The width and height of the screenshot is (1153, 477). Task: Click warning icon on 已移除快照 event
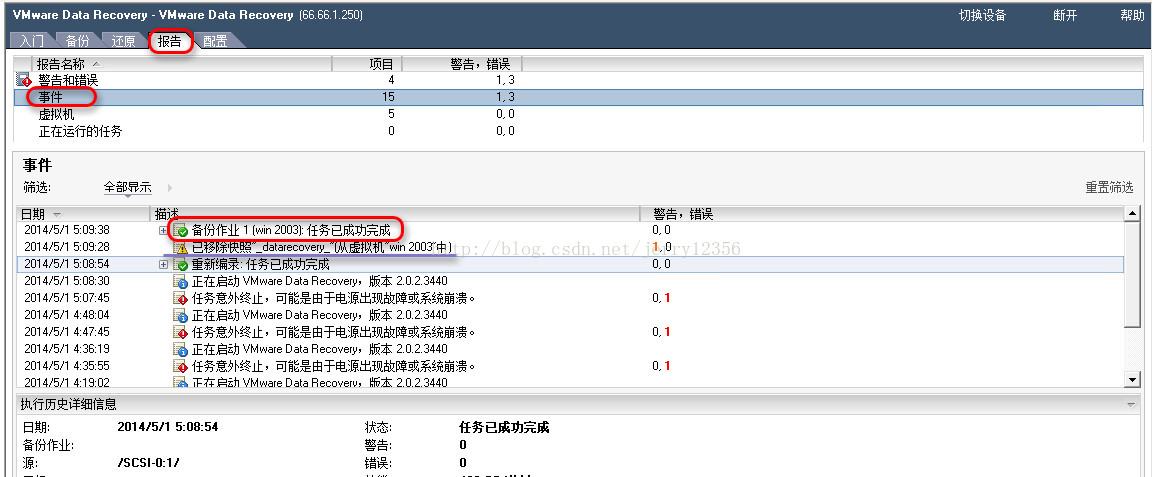point(180,248)
